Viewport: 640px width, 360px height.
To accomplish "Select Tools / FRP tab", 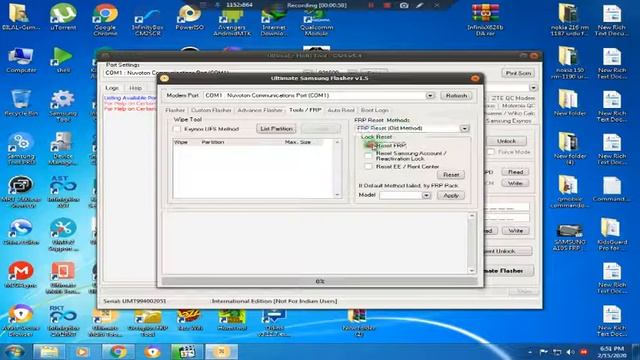I will click(305, 110).
